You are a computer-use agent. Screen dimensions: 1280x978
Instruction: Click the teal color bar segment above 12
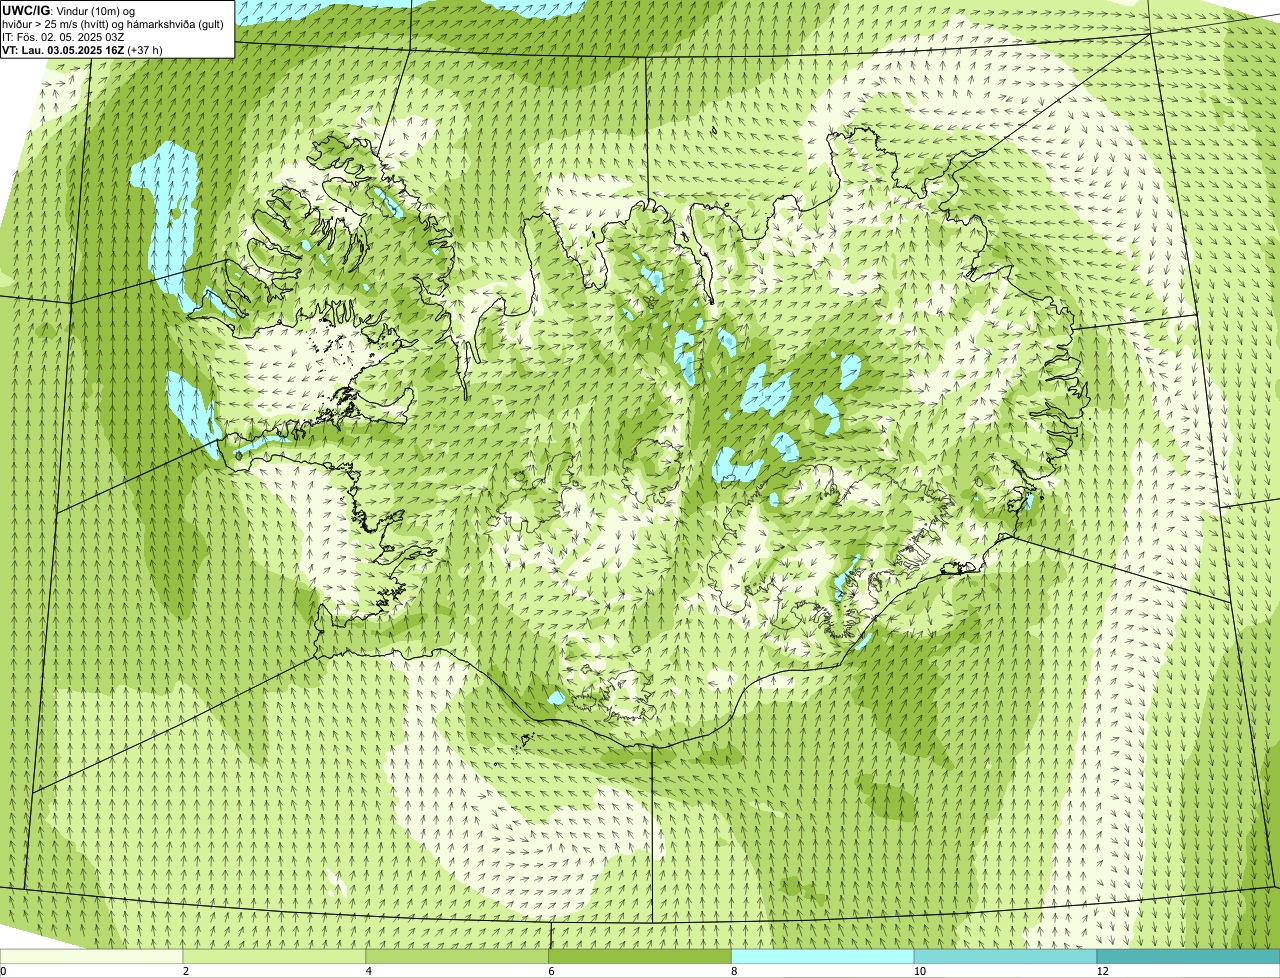coord(1189,956)
